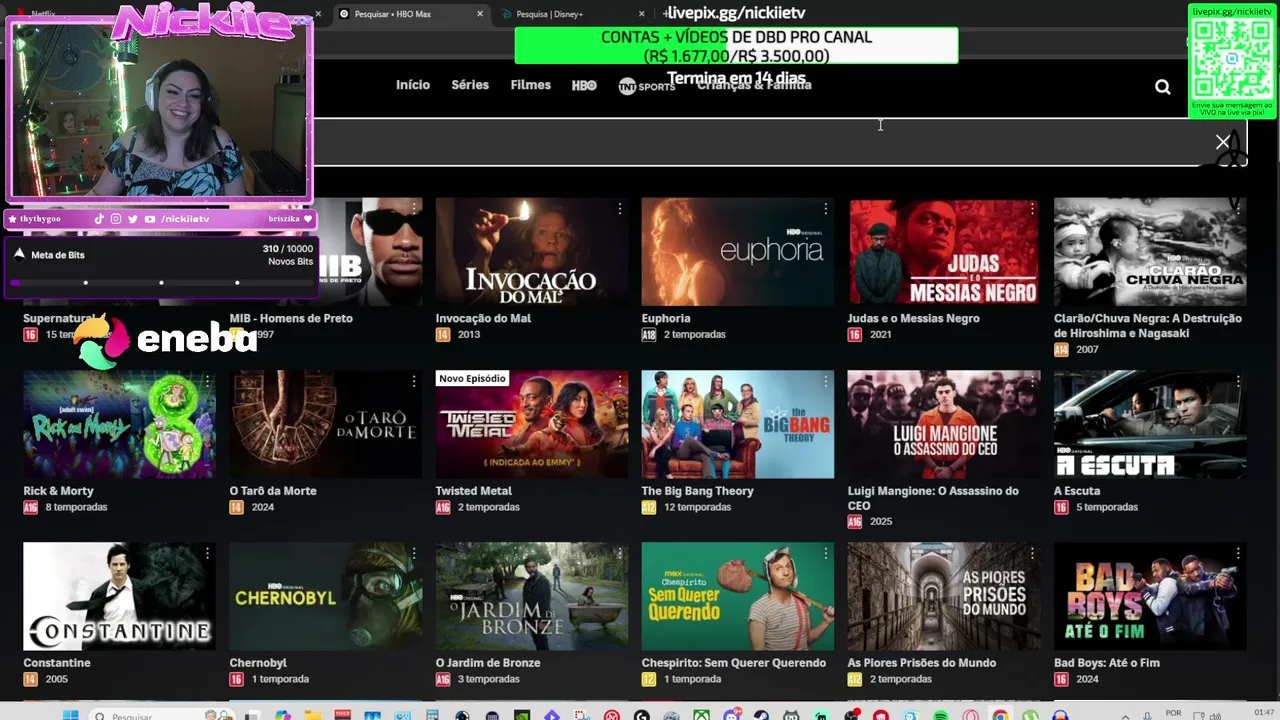
Task: Open the O Jardim de Bronze thumbnail
Action: 531,596
